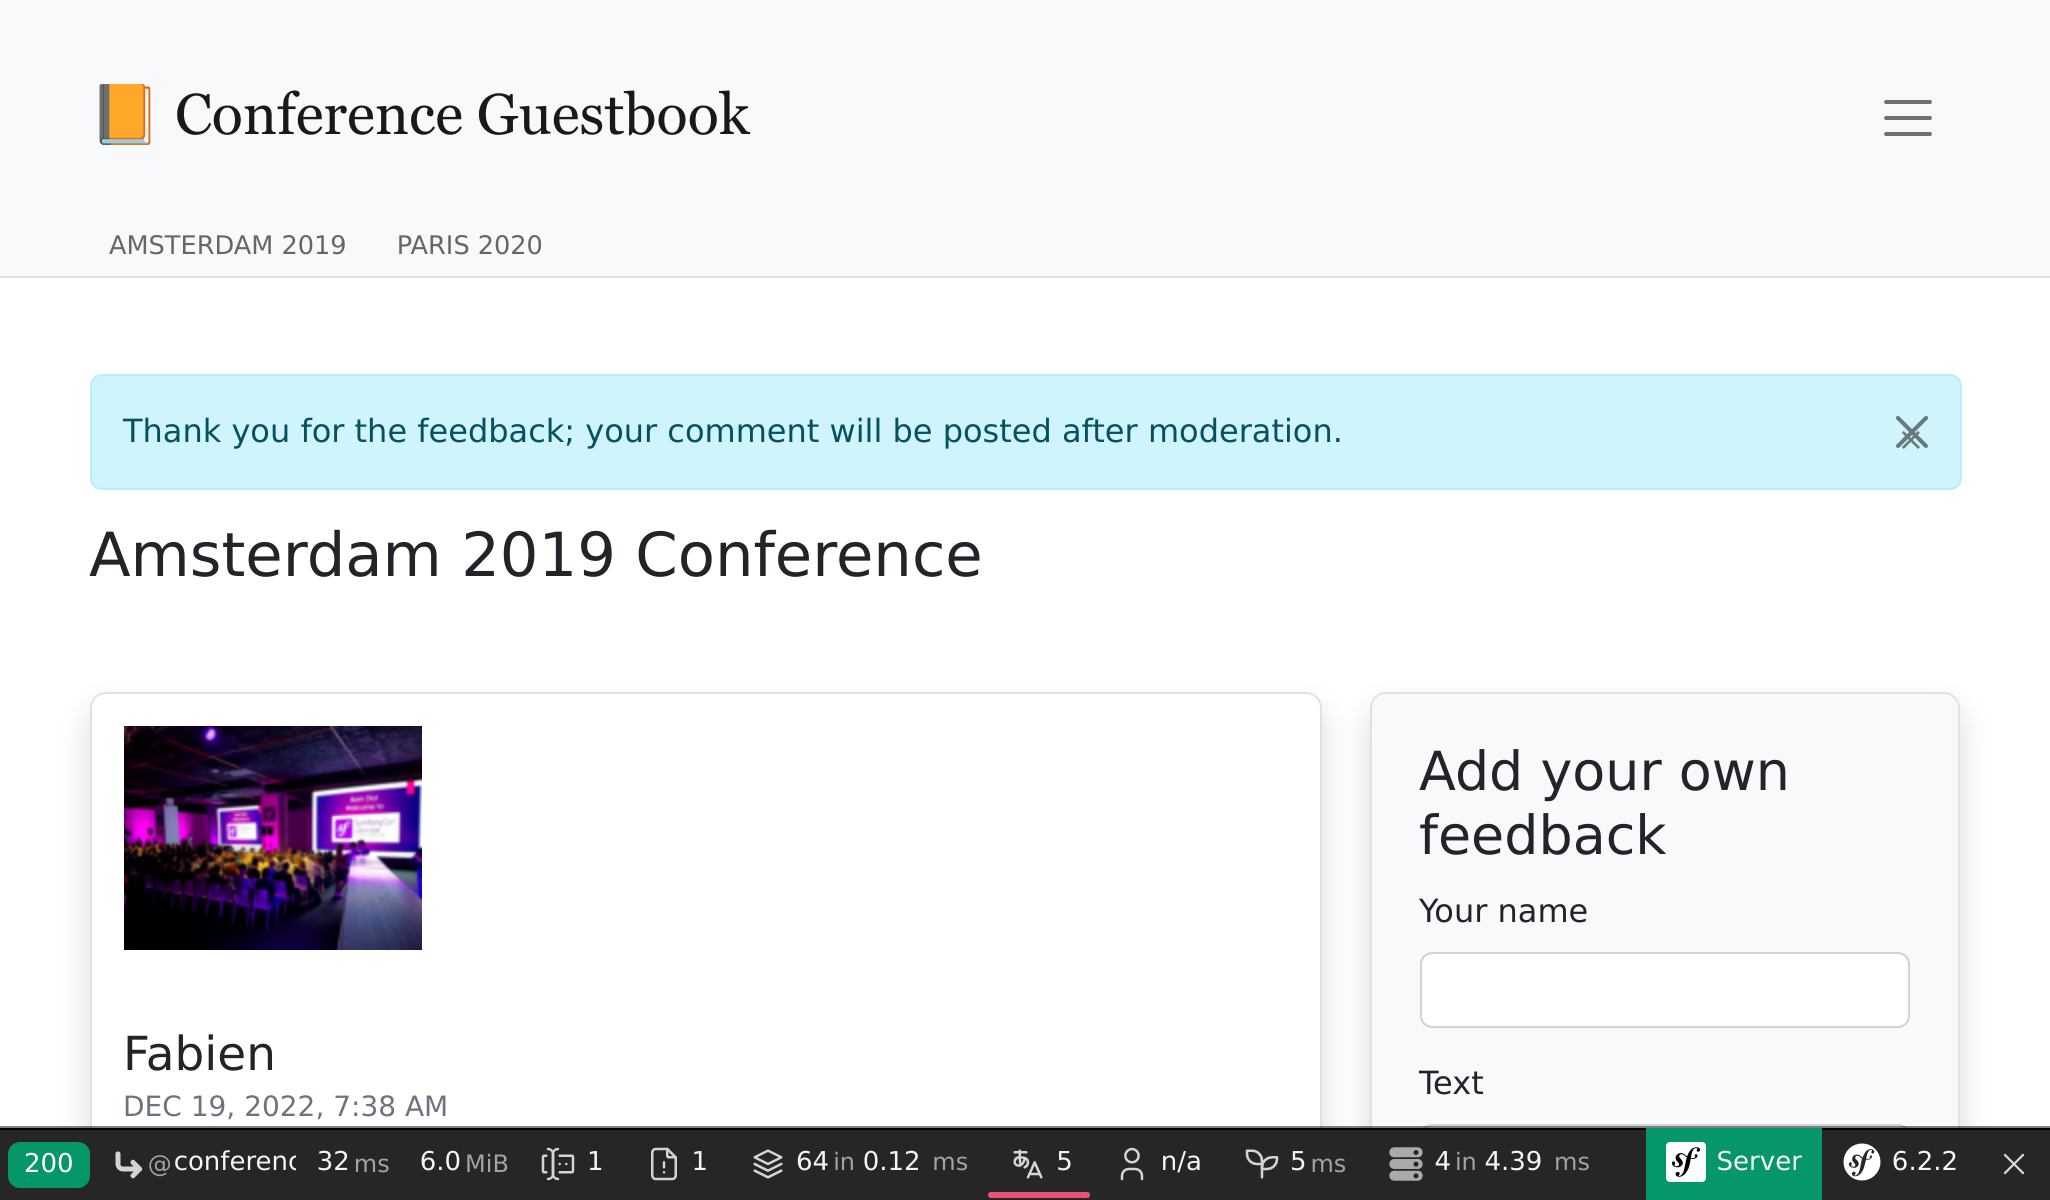The width and height of the screenshot is (2050, 1200).
Task: Close the feedback thank-you notification banner
Action: click(1911, 431)
